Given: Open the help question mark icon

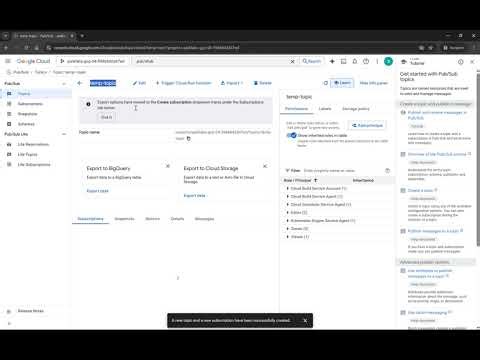Looking at the screenshot, I should pyautogui.click(x=366, y=61).
